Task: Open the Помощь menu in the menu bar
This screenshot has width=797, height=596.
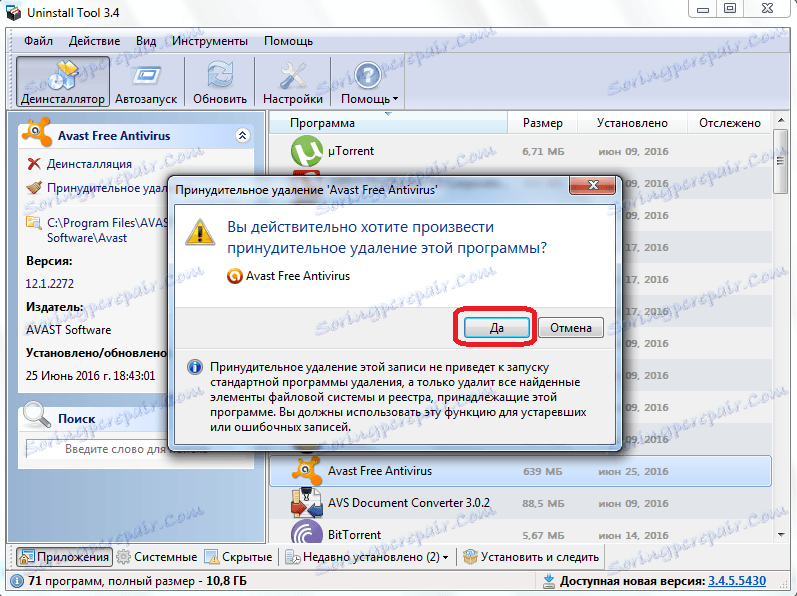Action: (288, 41)
